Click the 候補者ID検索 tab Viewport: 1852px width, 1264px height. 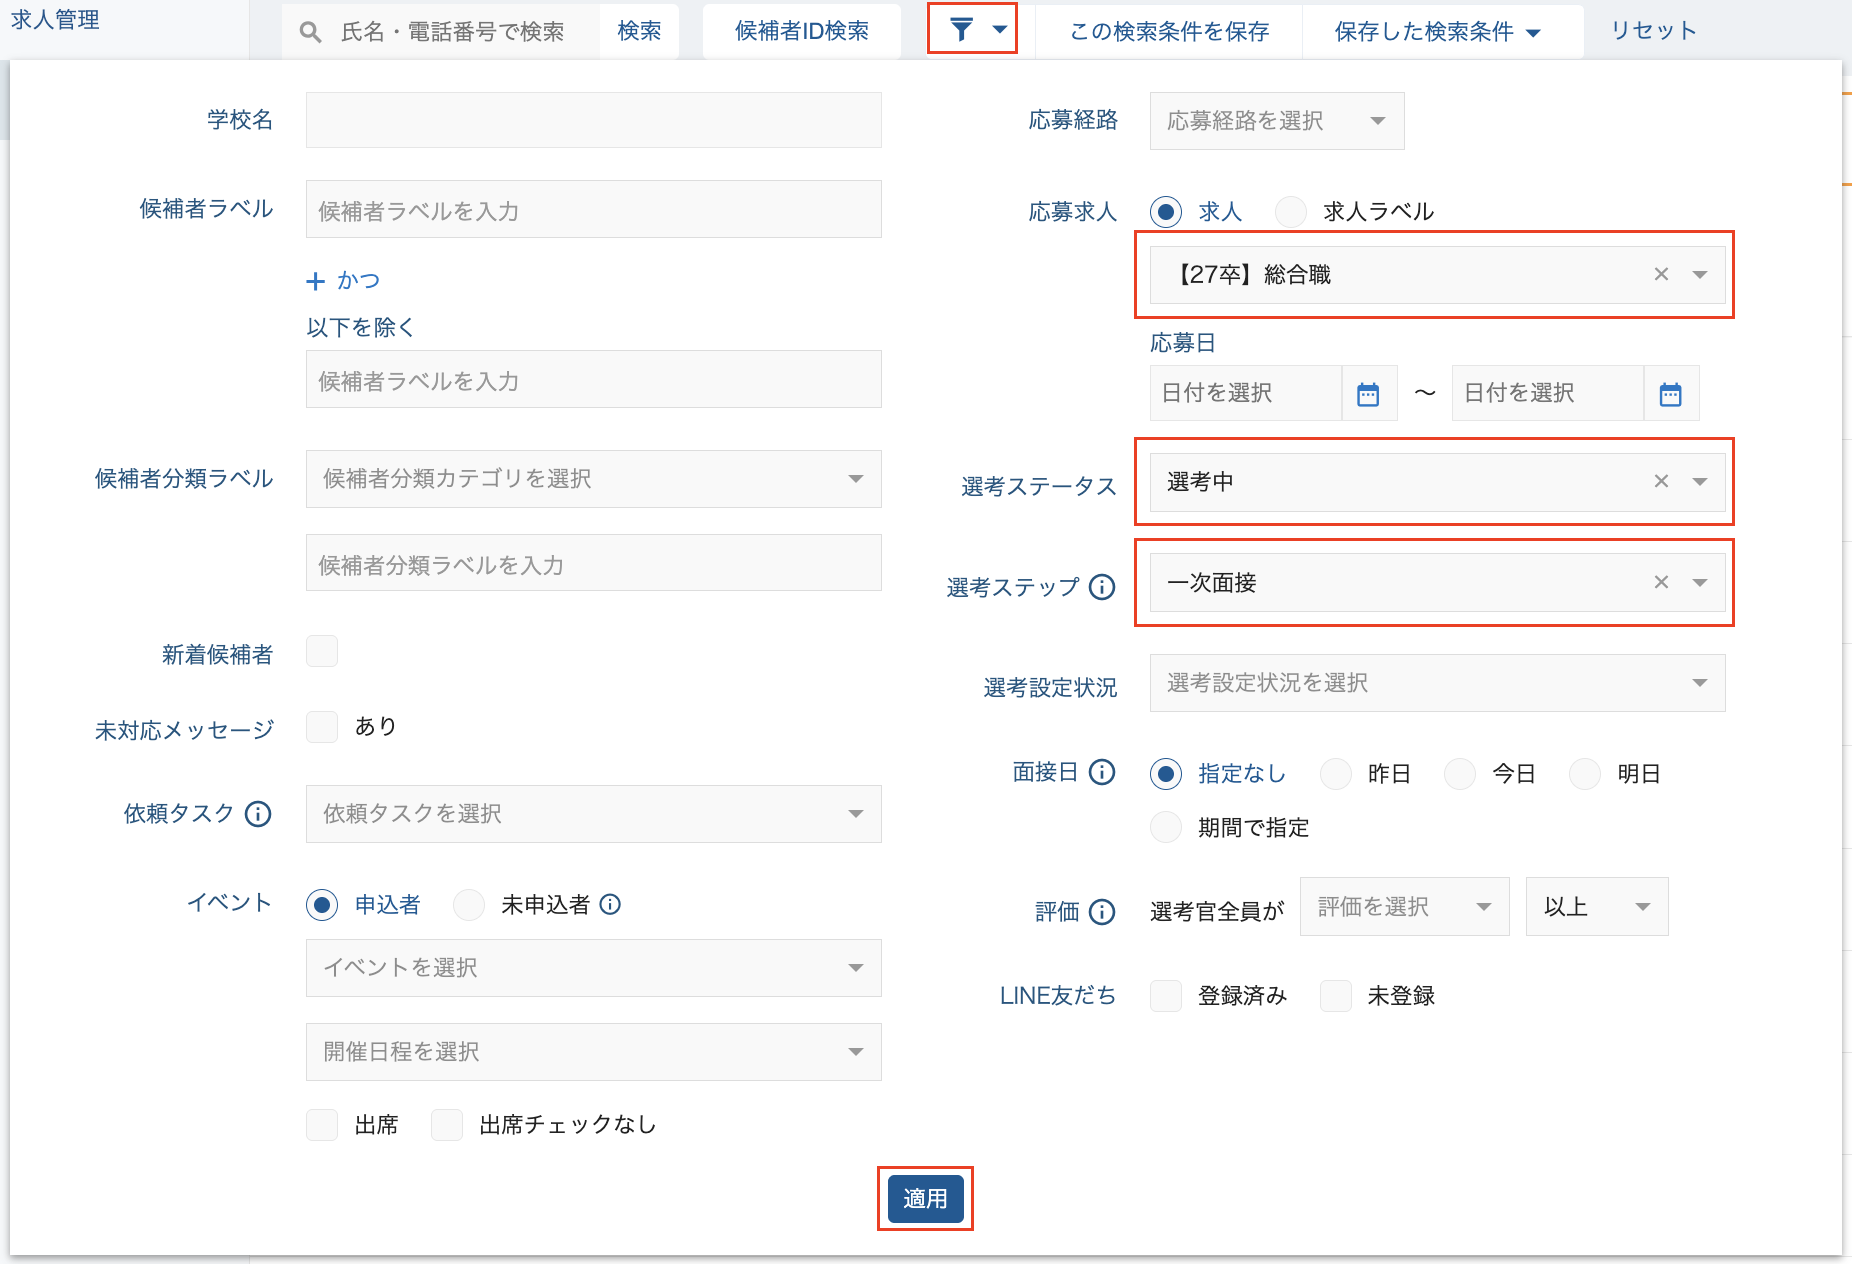(x=801, y=32)
